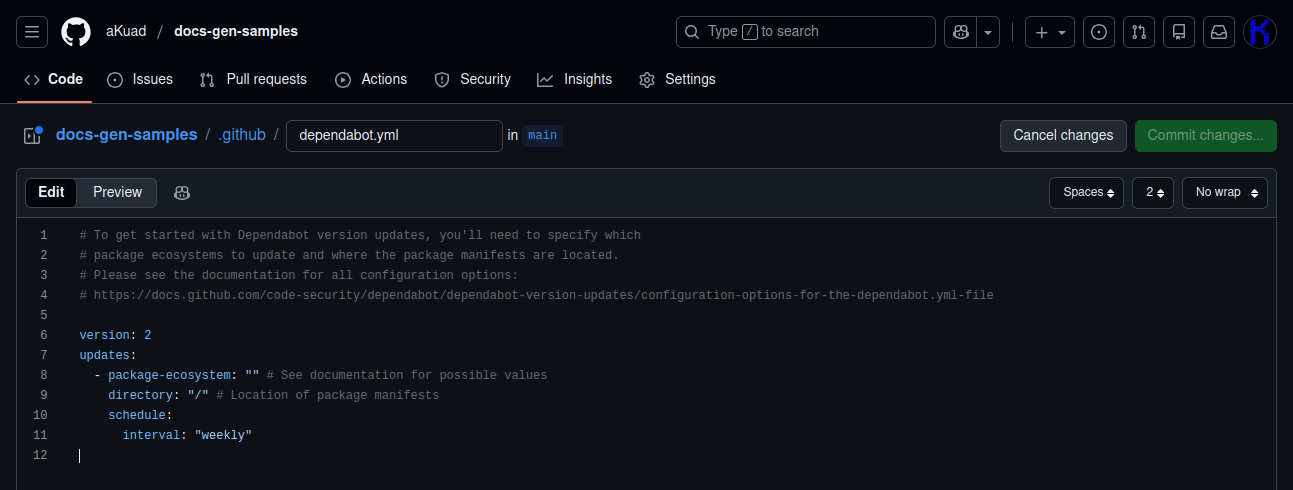Open the aKuad owner link
The height and width of the screenshot is (490, 1293).
click(x=126, y=31)
